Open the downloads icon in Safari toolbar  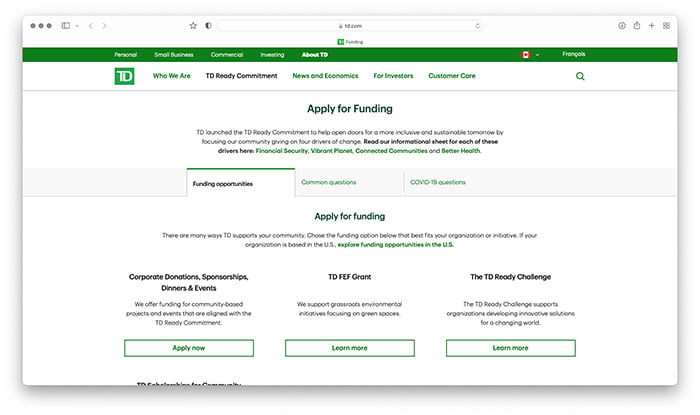[622, 26]
